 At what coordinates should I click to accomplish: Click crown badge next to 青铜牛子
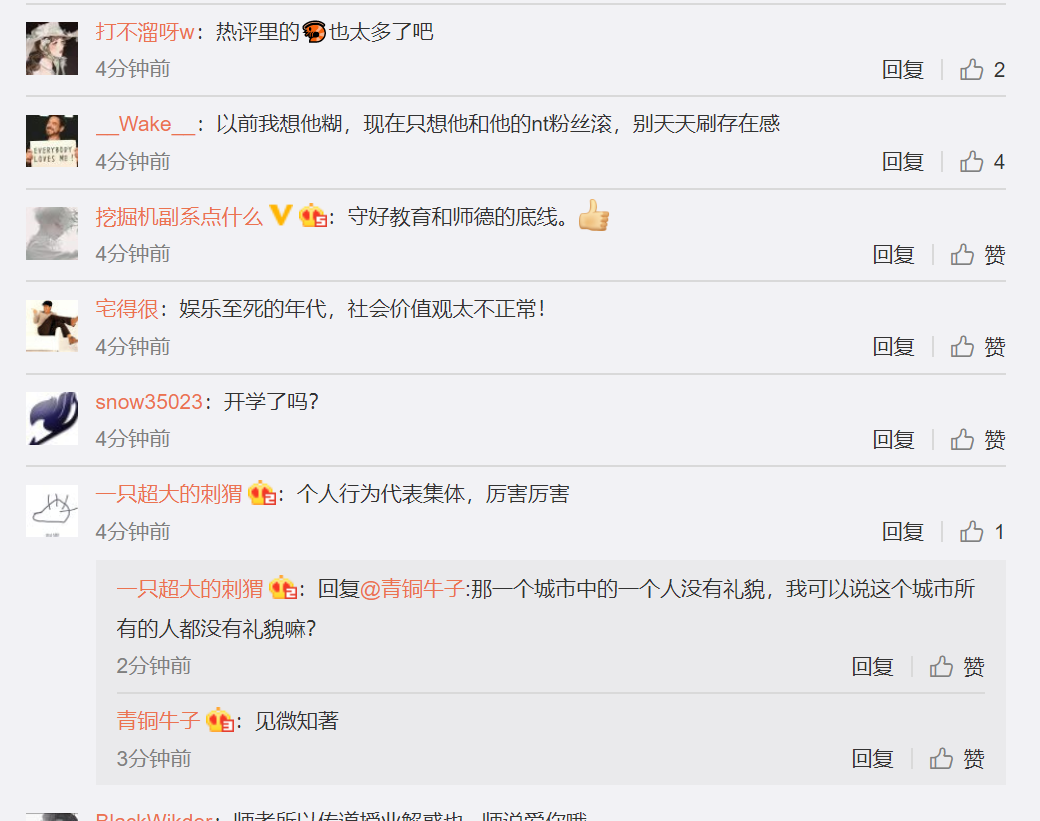point(220,720)
